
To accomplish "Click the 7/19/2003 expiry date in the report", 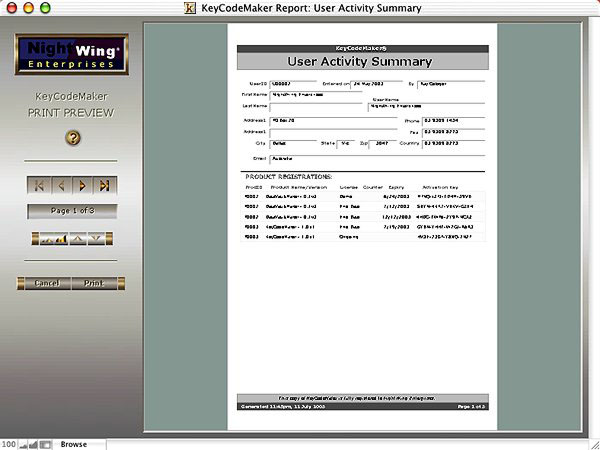I will coord(396,227).
